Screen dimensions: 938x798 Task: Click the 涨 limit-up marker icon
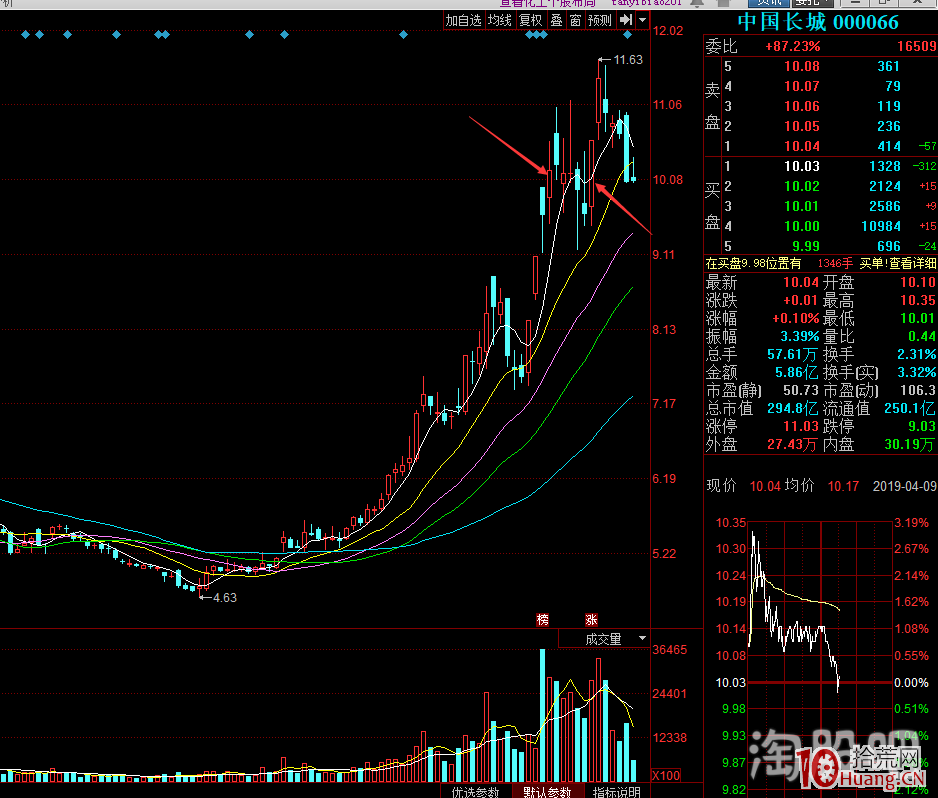coord(591,620)
